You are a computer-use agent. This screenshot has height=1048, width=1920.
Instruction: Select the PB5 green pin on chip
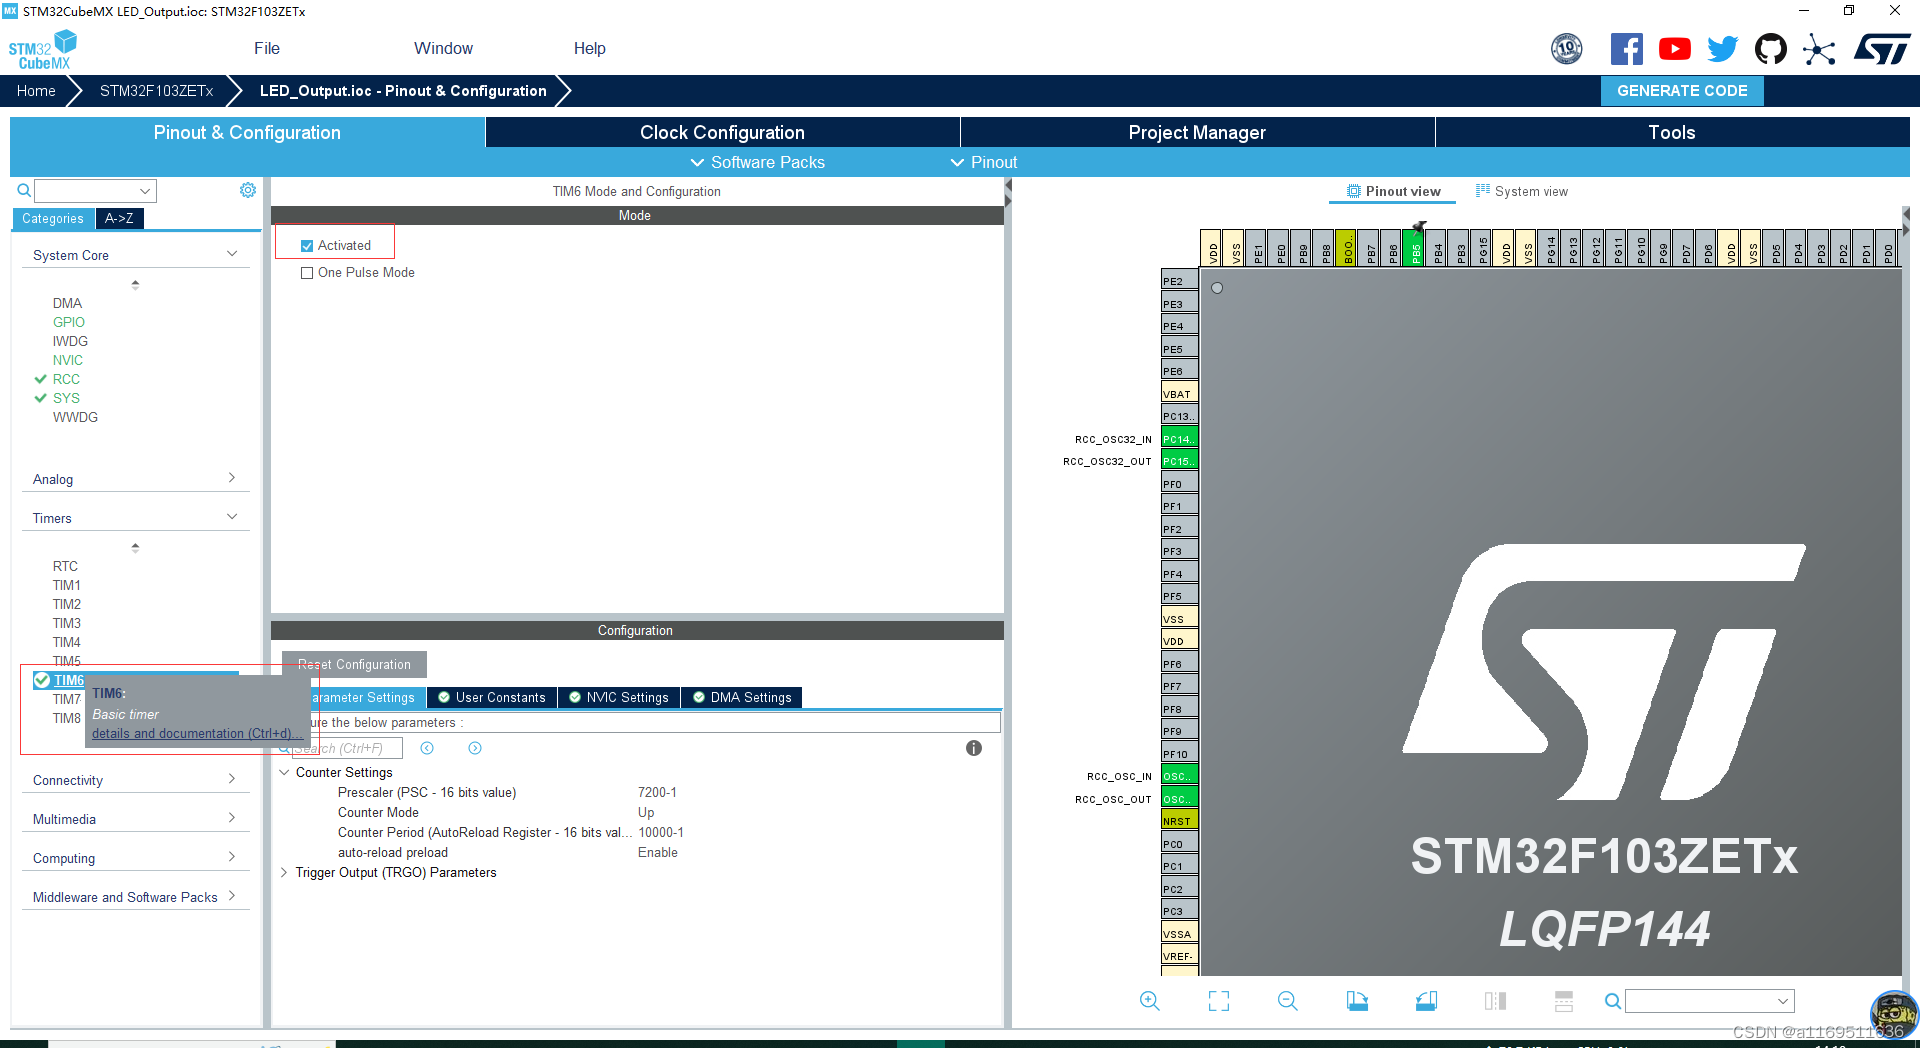[1414, 248]
